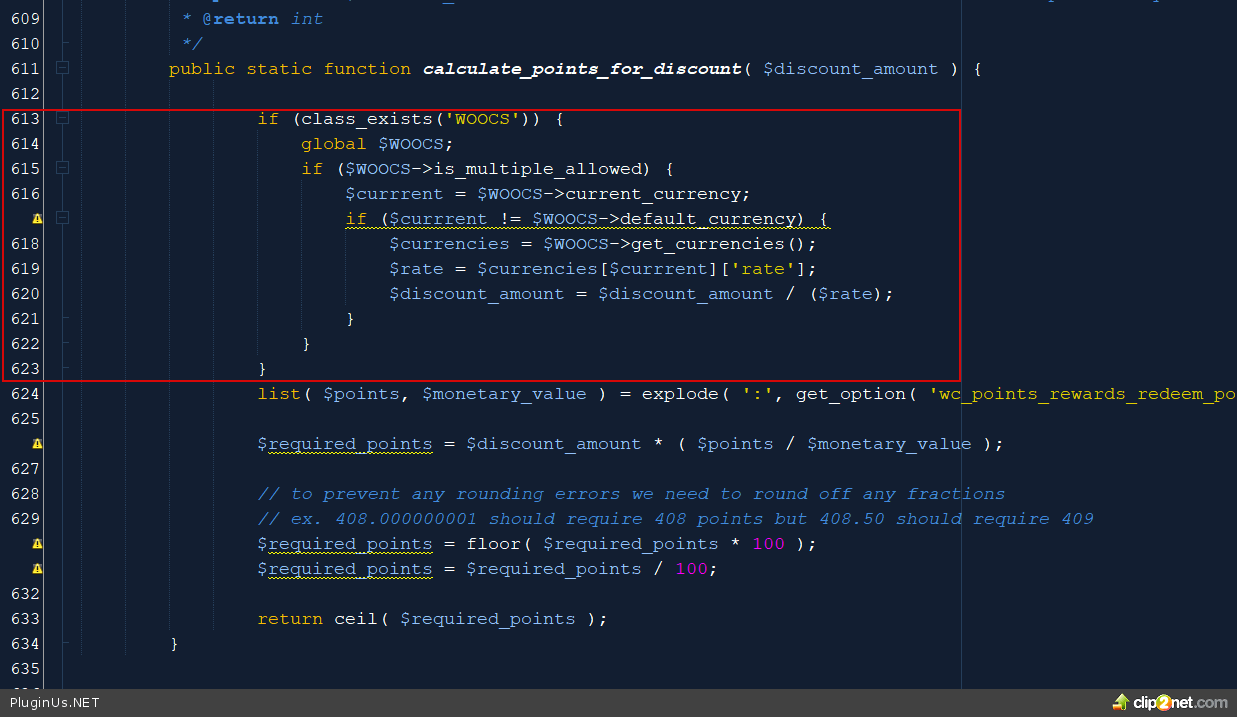Click the calculate_points_for_discount function name
The height and width of the screenshot is (717, 1237).
coord(582,68)
